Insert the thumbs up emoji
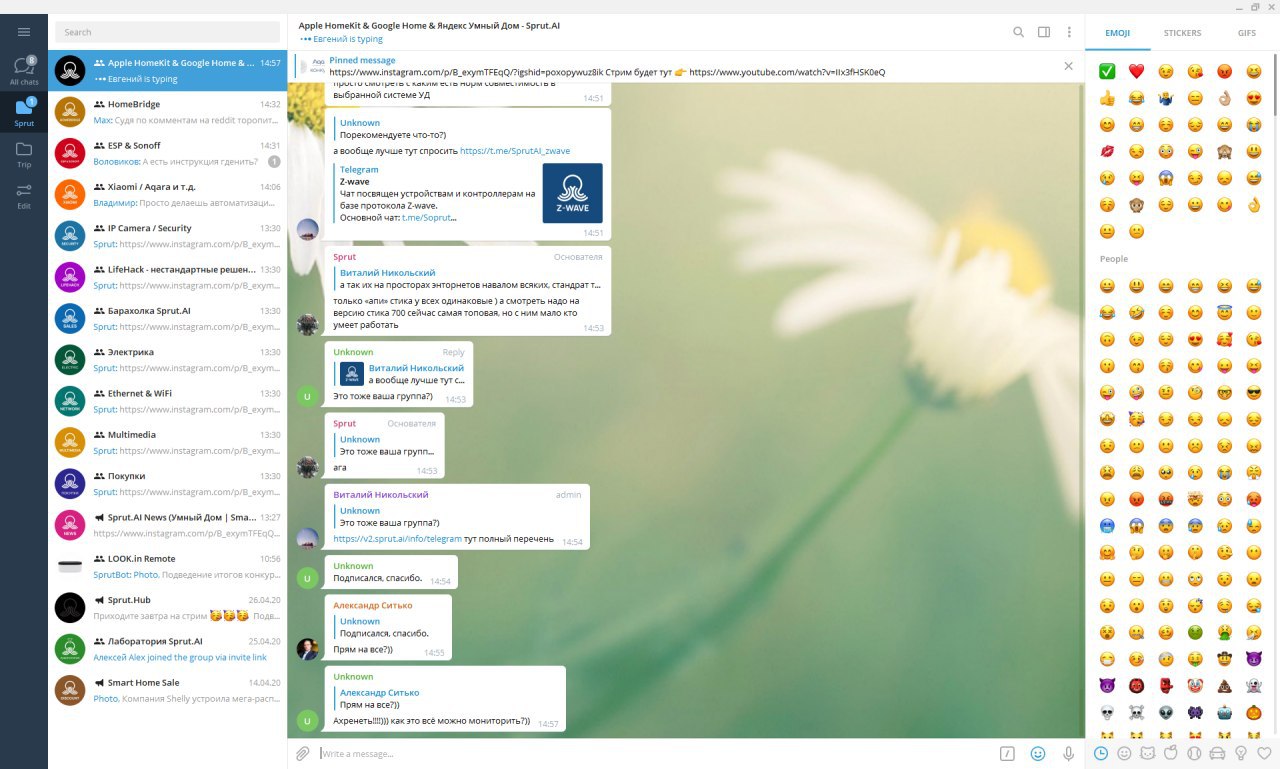This screenshot has width=1280, height=769. [1107, 98]
